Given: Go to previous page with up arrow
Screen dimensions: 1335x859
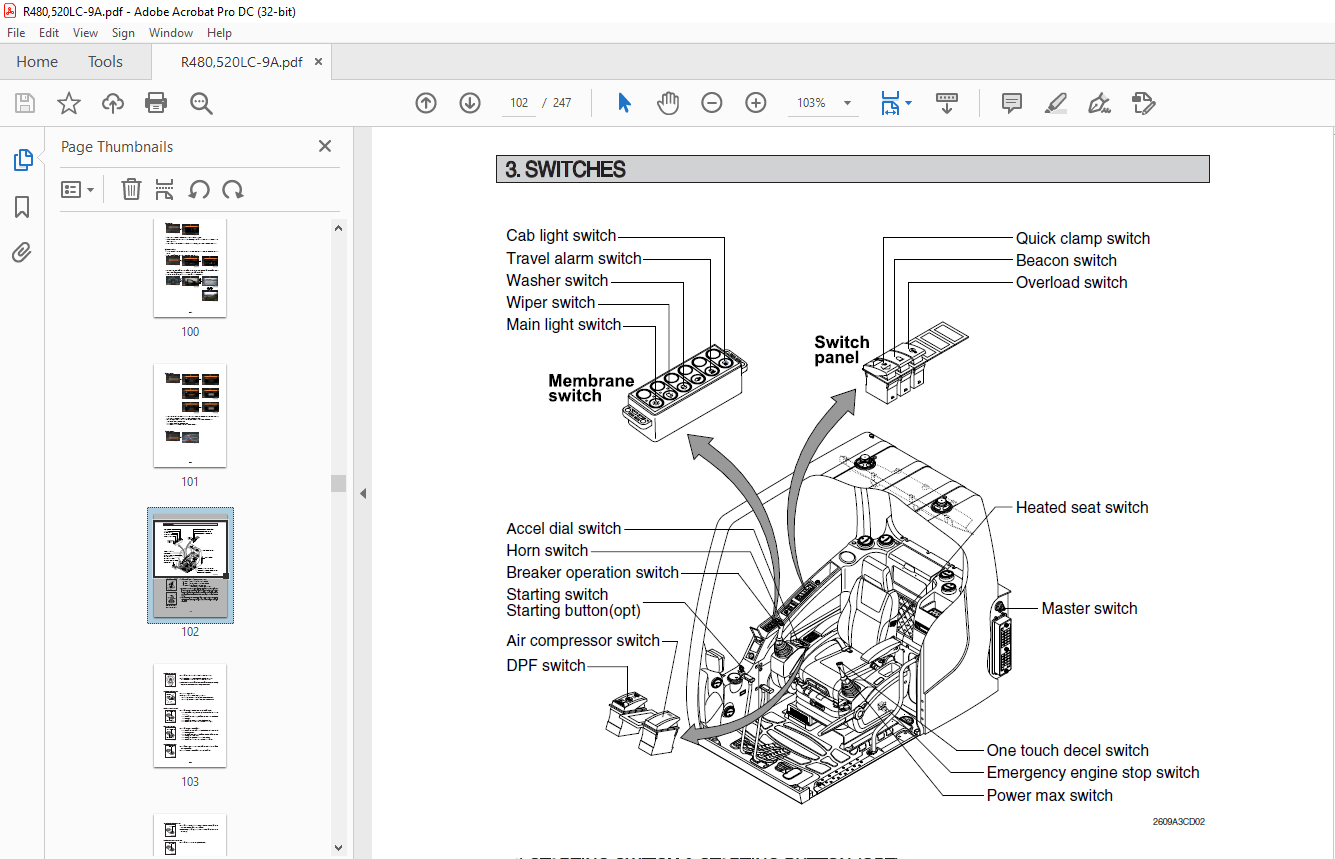Looking at the screenshot, I should 426,103.
